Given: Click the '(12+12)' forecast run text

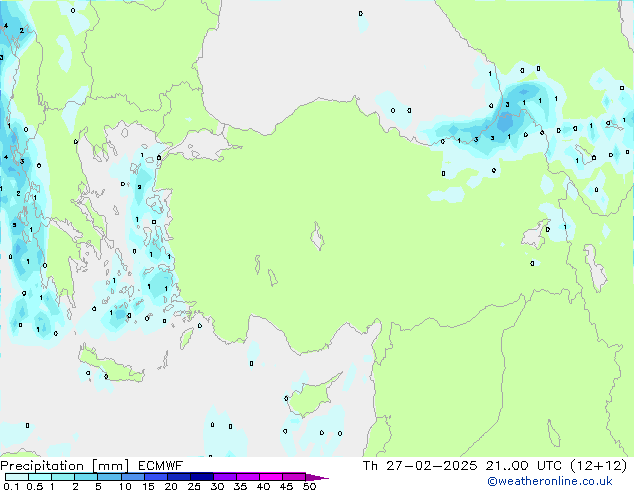Looking at the screenshot, I should tap(599, 466).
